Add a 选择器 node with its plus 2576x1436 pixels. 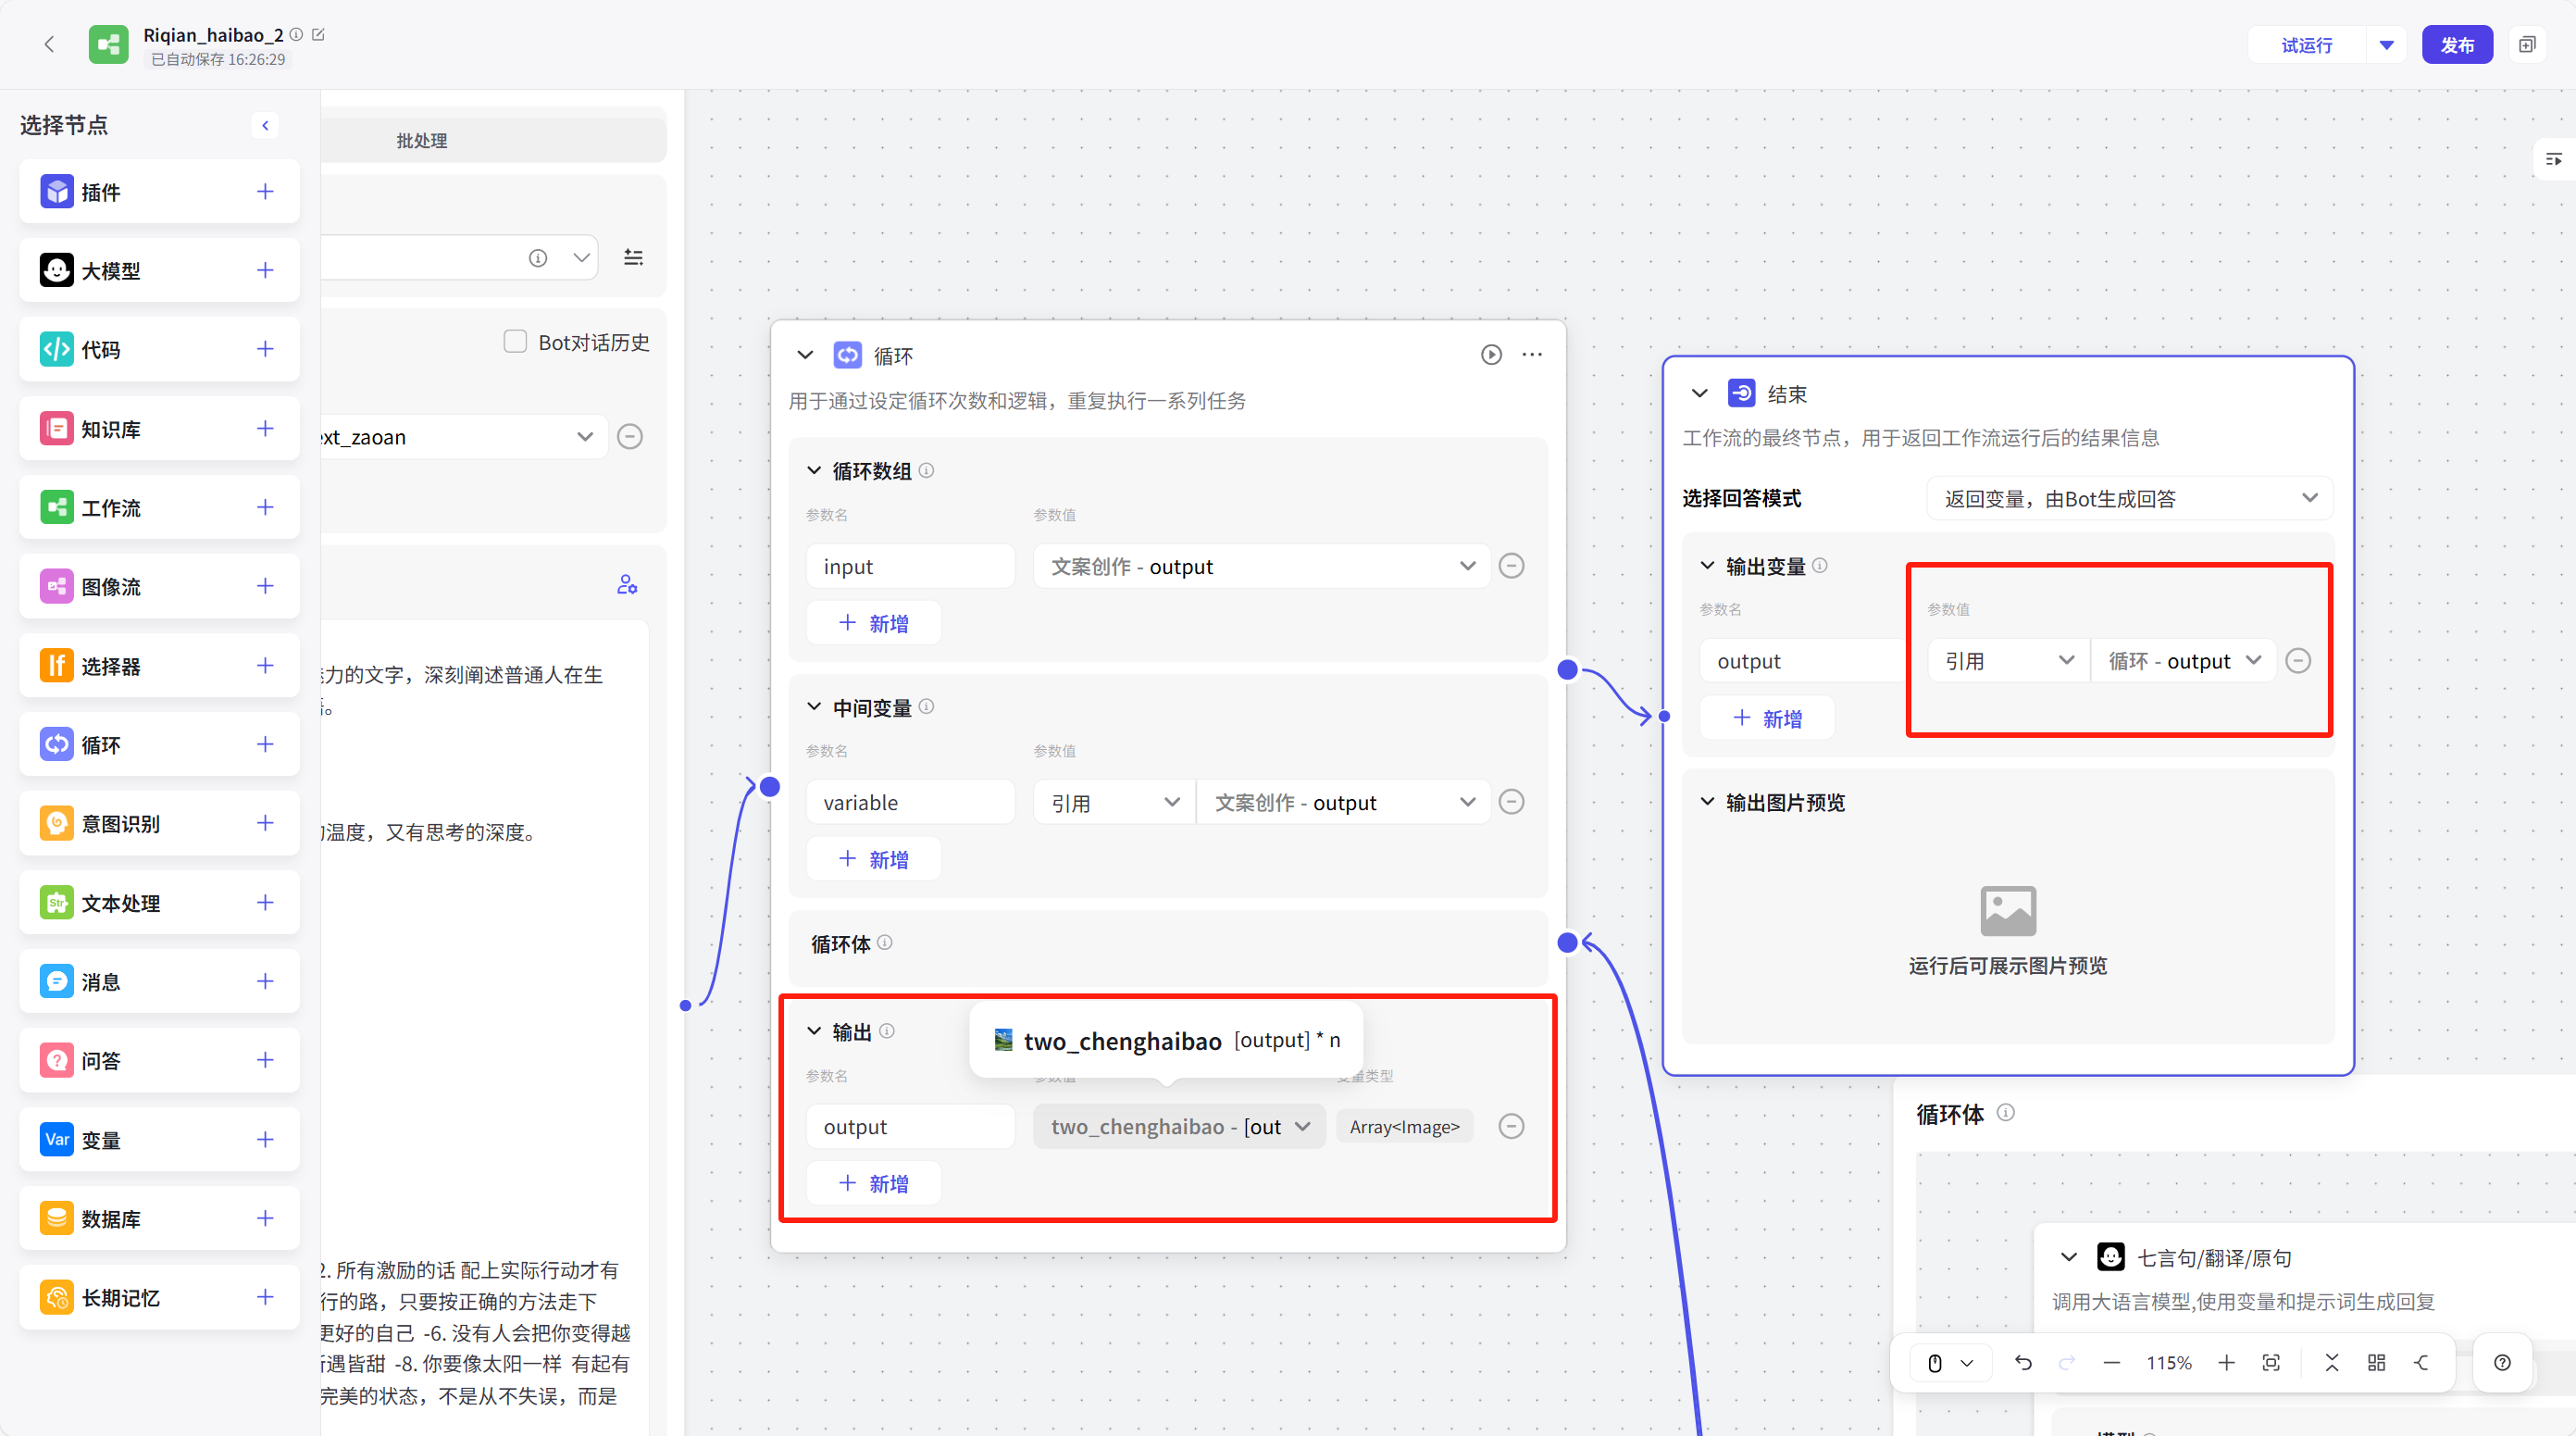coord(265,665)
